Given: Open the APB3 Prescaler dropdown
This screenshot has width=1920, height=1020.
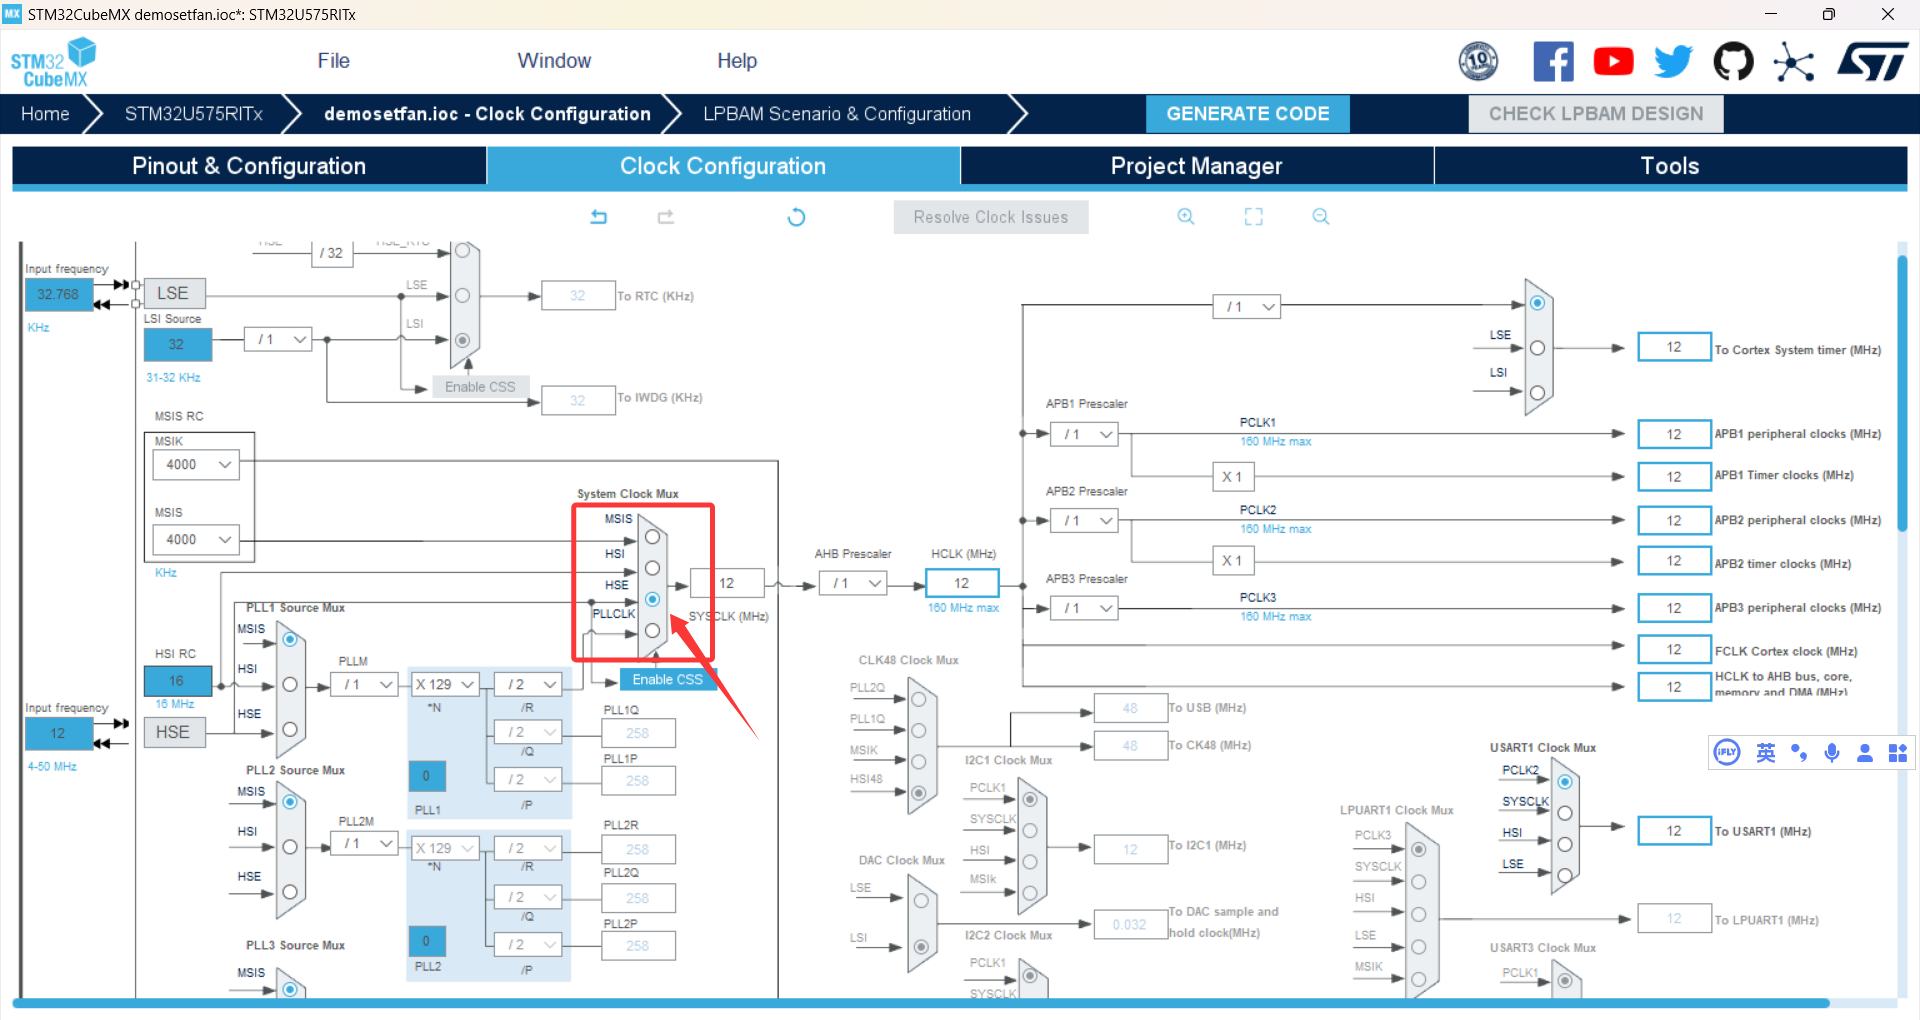Looking at the screenshot, I should click(x=1084, y=608).
